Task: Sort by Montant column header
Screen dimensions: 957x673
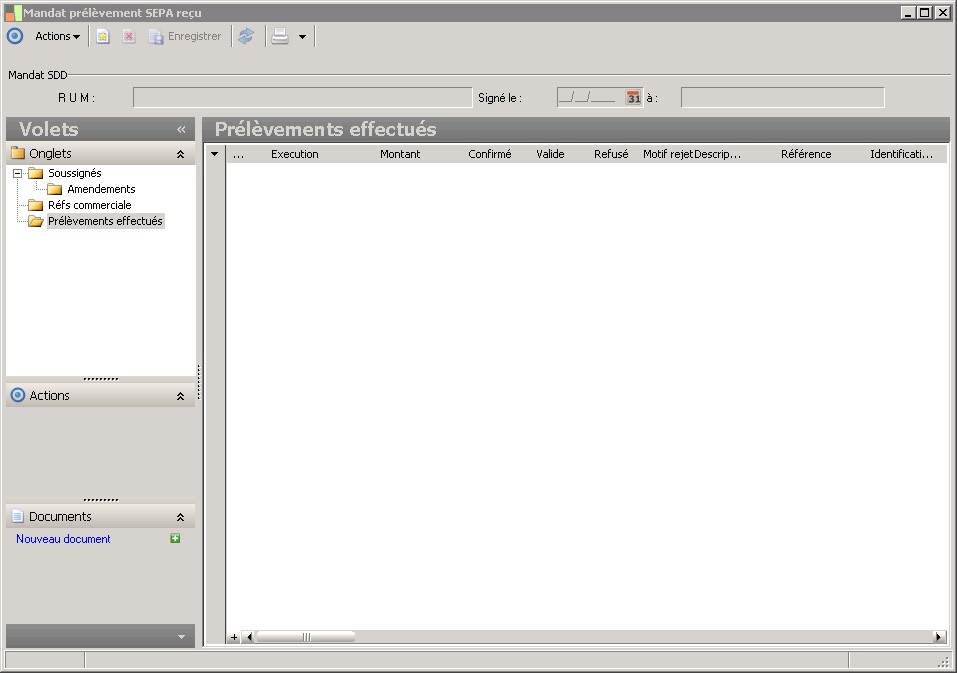Action: [400, 154]
